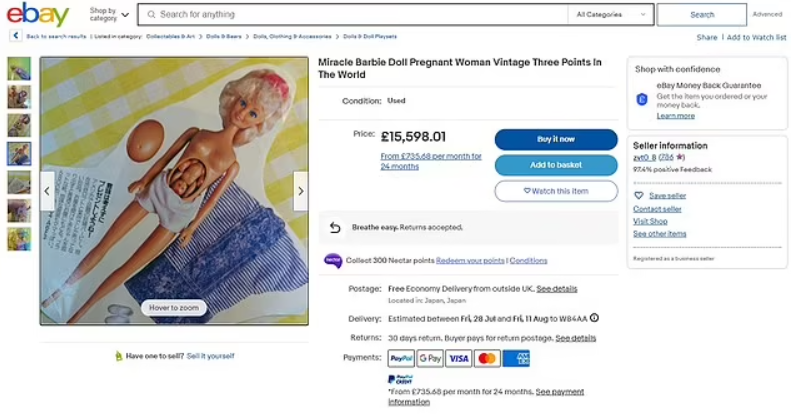
Task: Open the Shop by category dropdown
Action: click(x=109, y=15)
